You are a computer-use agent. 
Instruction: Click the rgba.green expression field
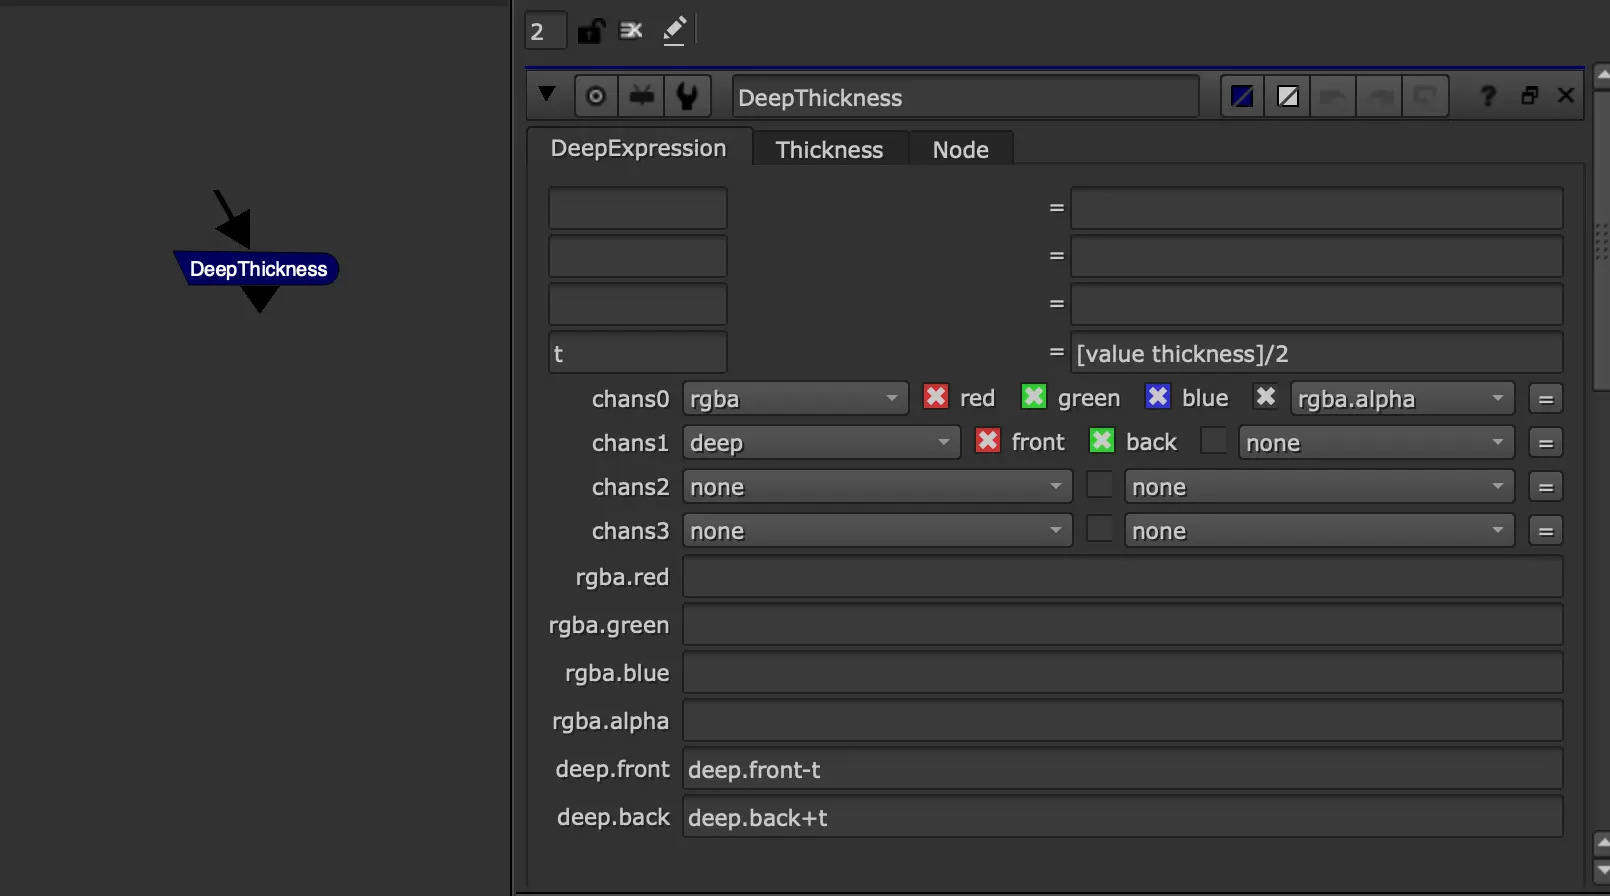pyautogui.click(x=1122, y=625)
